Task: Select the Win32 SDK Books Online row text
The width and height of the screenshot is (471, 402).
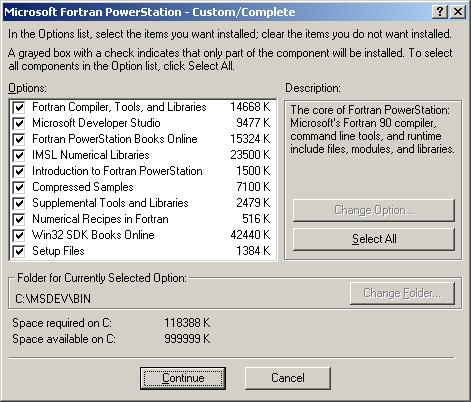Action: (93, 235)
